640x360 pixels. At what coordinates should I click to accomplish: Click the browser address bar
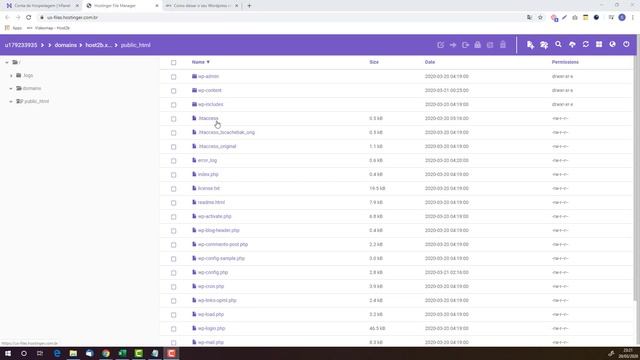[282, 18]
